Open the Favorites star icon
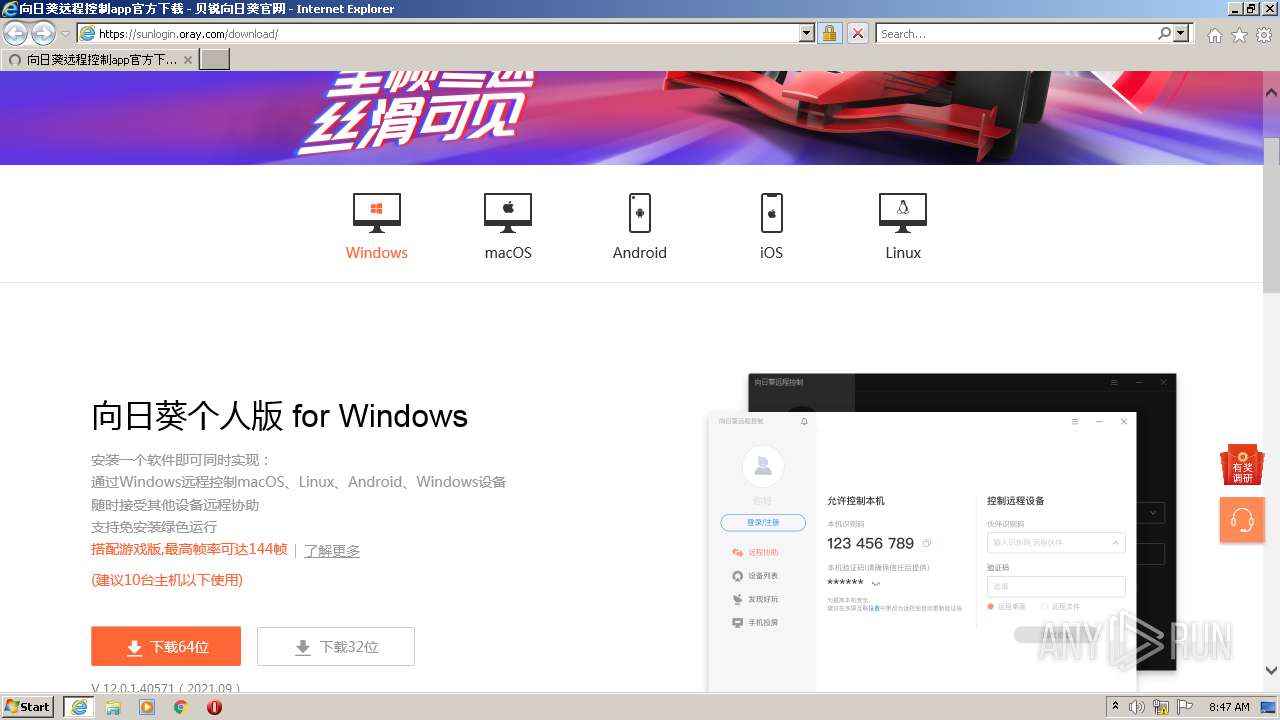Screen dimensions: 1280x720 pyautogui.click(x=1239, y=35)
